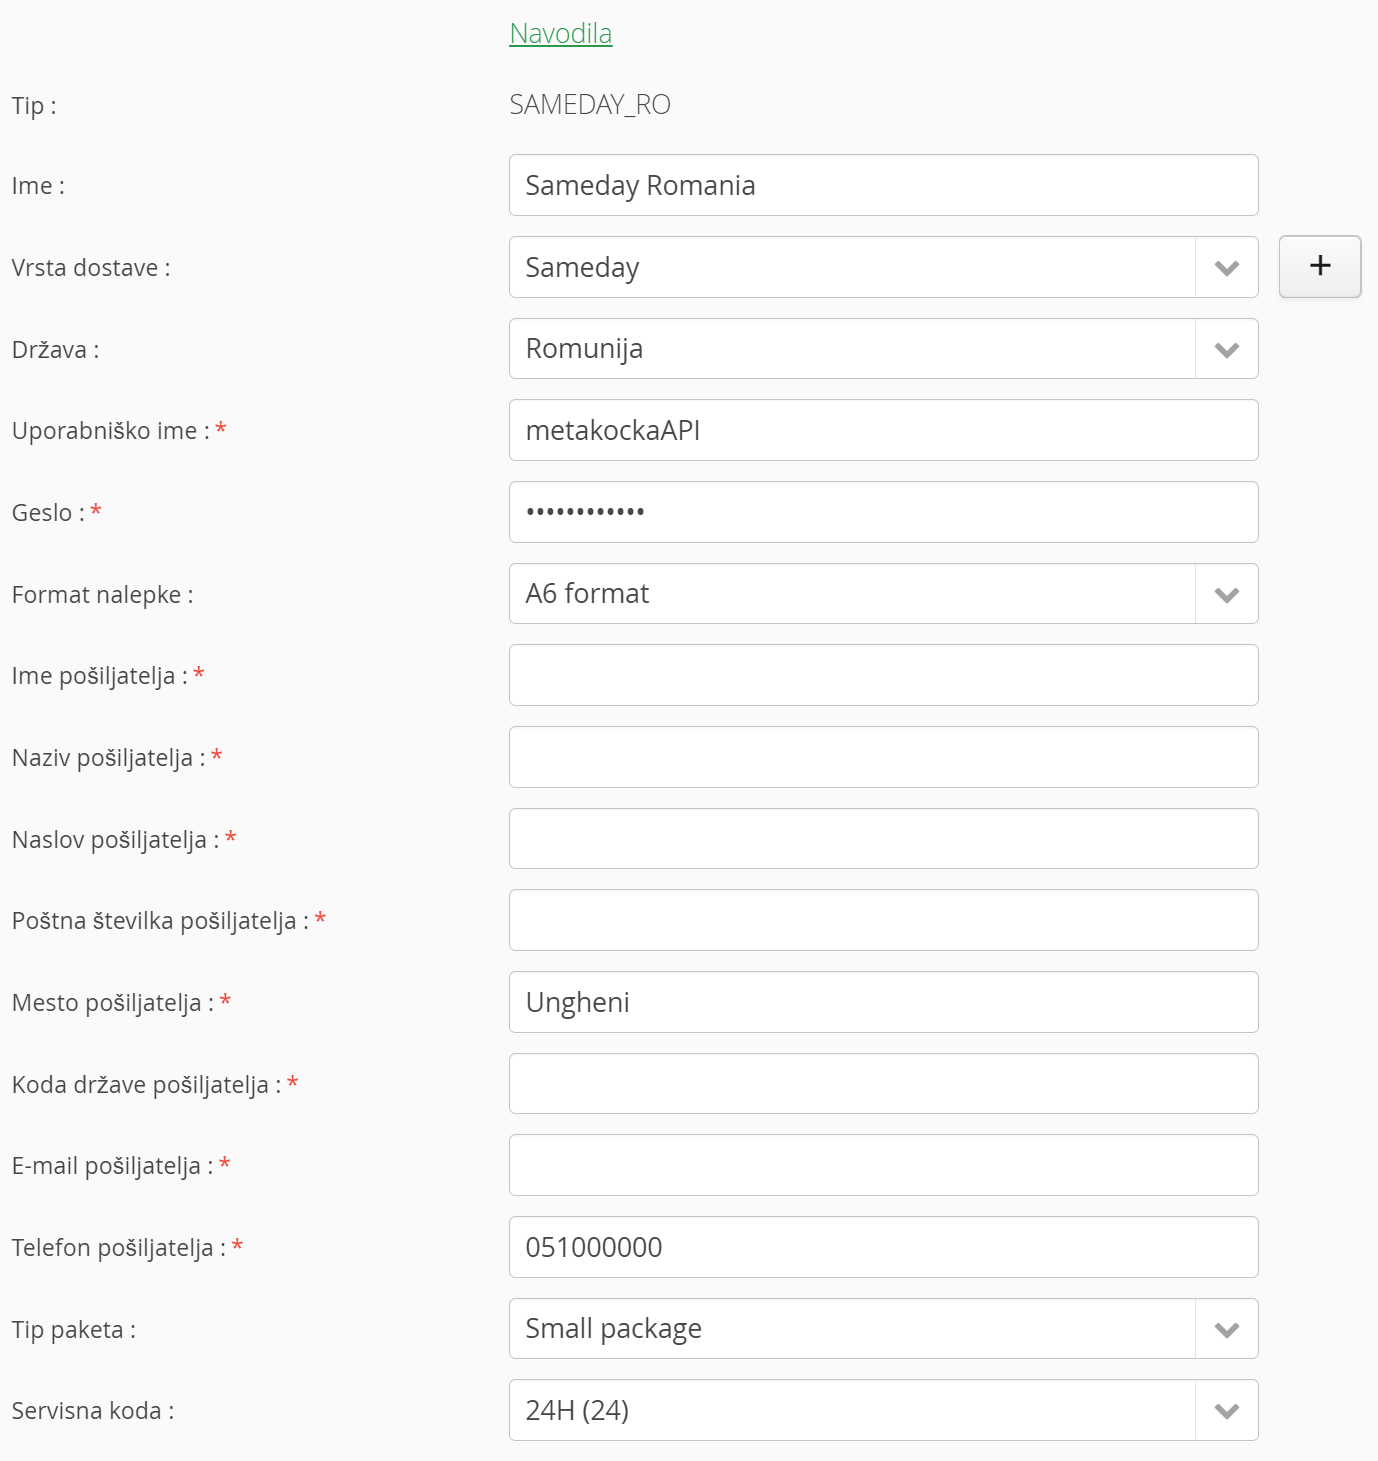This screenshot has height=1461, width=1378.
Task: Focus the empty Naziv pošiljatelja field
Action: 884,757
